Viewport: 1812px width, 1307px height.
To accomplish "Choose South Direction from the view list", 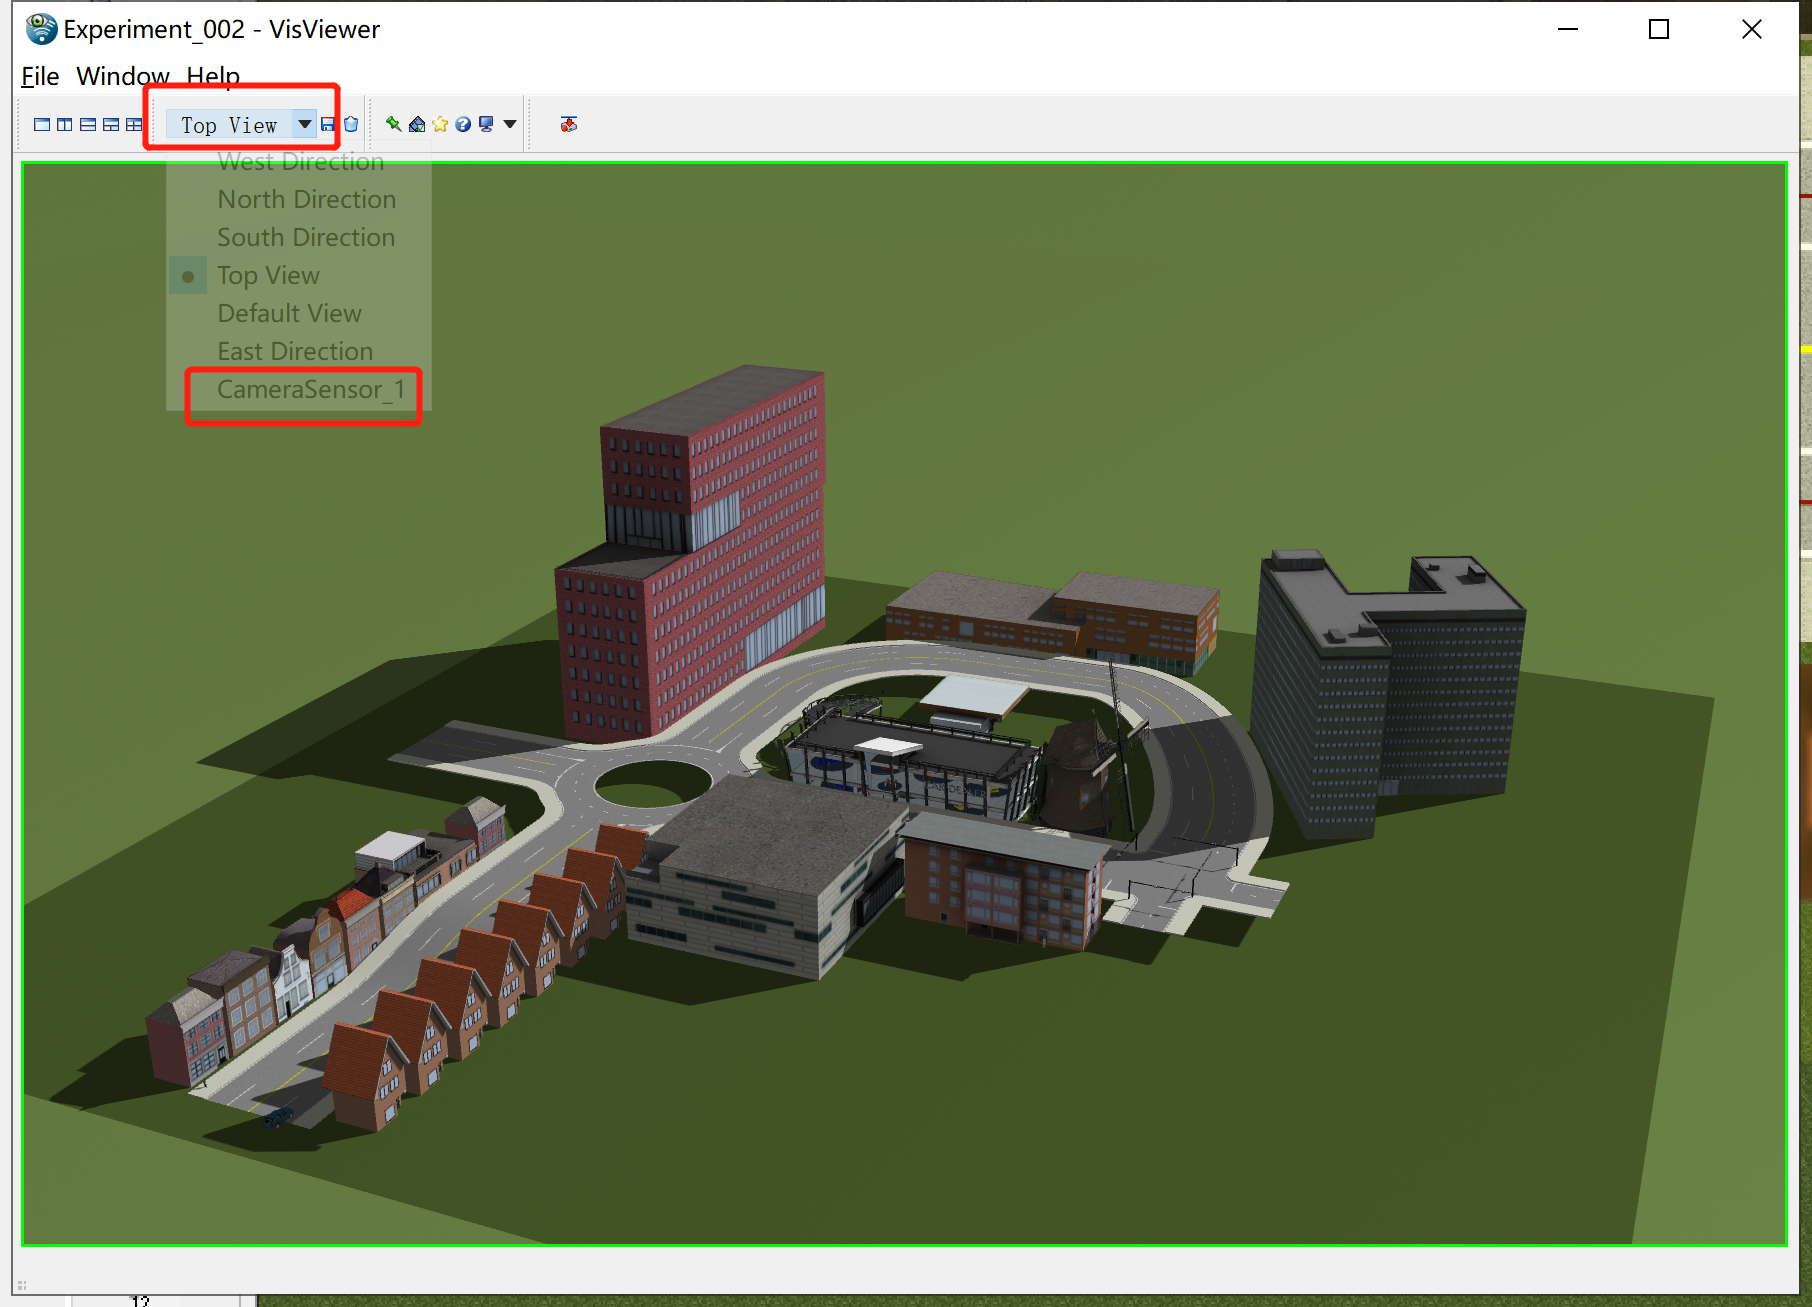I will (300, 237).
